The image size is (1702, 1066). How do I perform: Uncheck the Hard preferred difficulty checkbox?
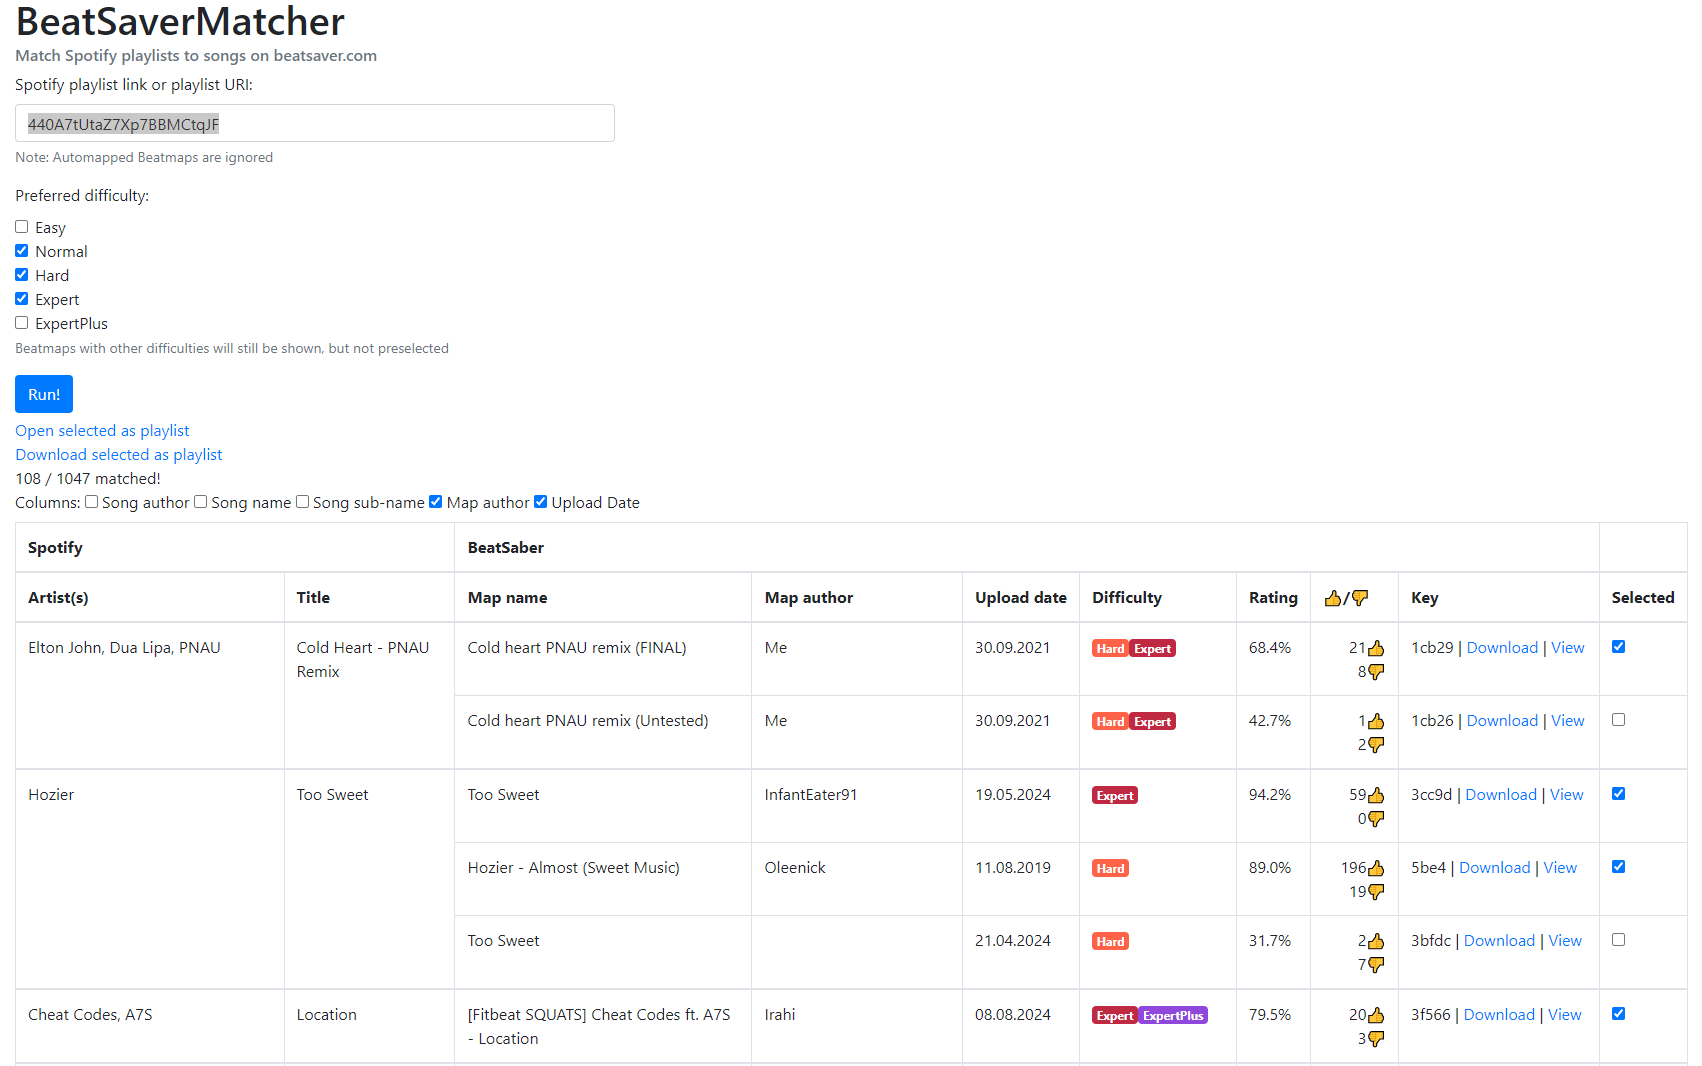(x=21, y=275)
